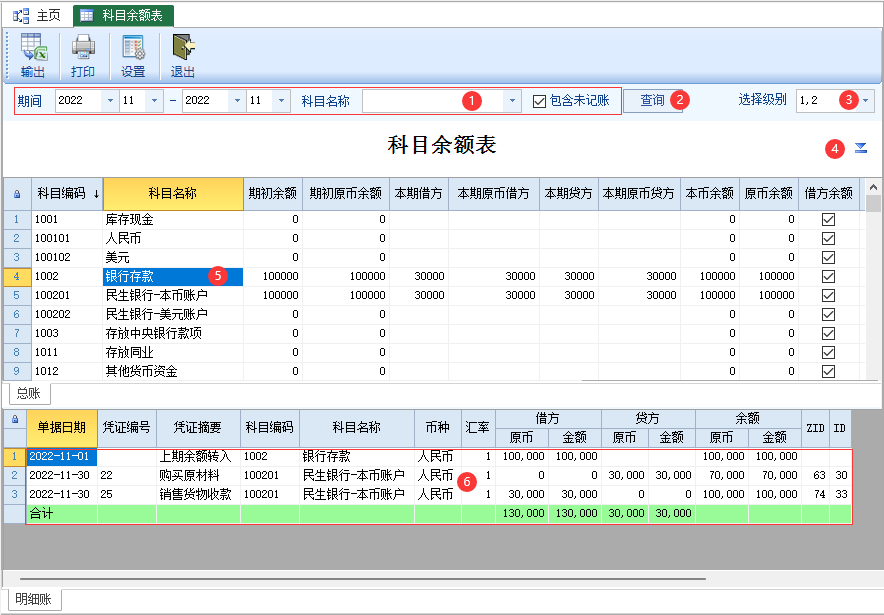Click the 输出 export icon
Viewport: 884px width, 615px height.
point(33,48)
